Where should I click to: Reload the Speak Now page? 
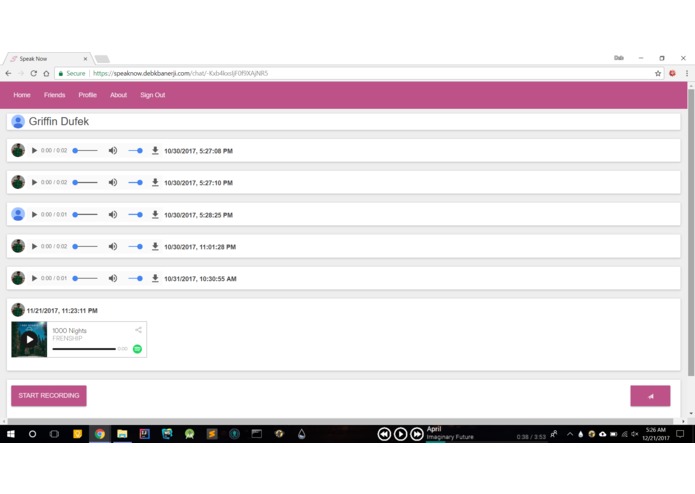33,74
